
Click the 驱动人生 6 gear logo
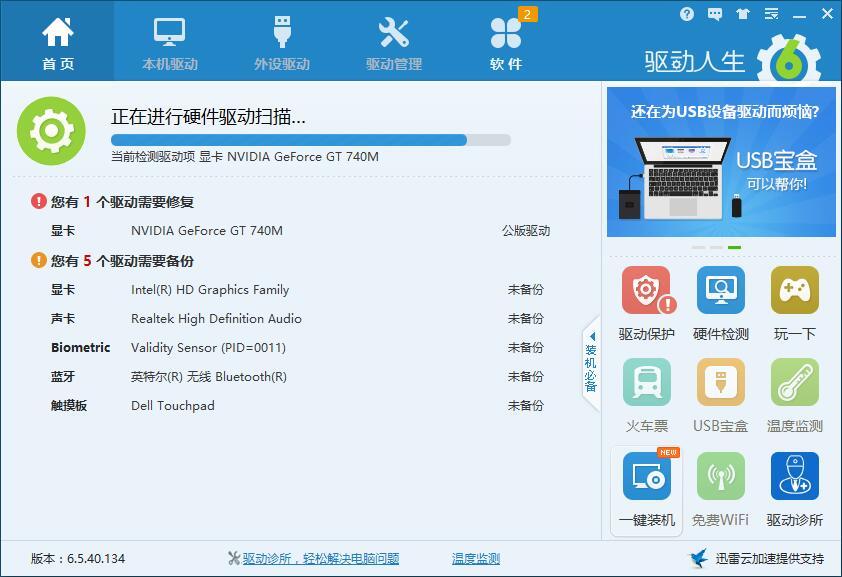pyautogui.click(x=788, y=60)
